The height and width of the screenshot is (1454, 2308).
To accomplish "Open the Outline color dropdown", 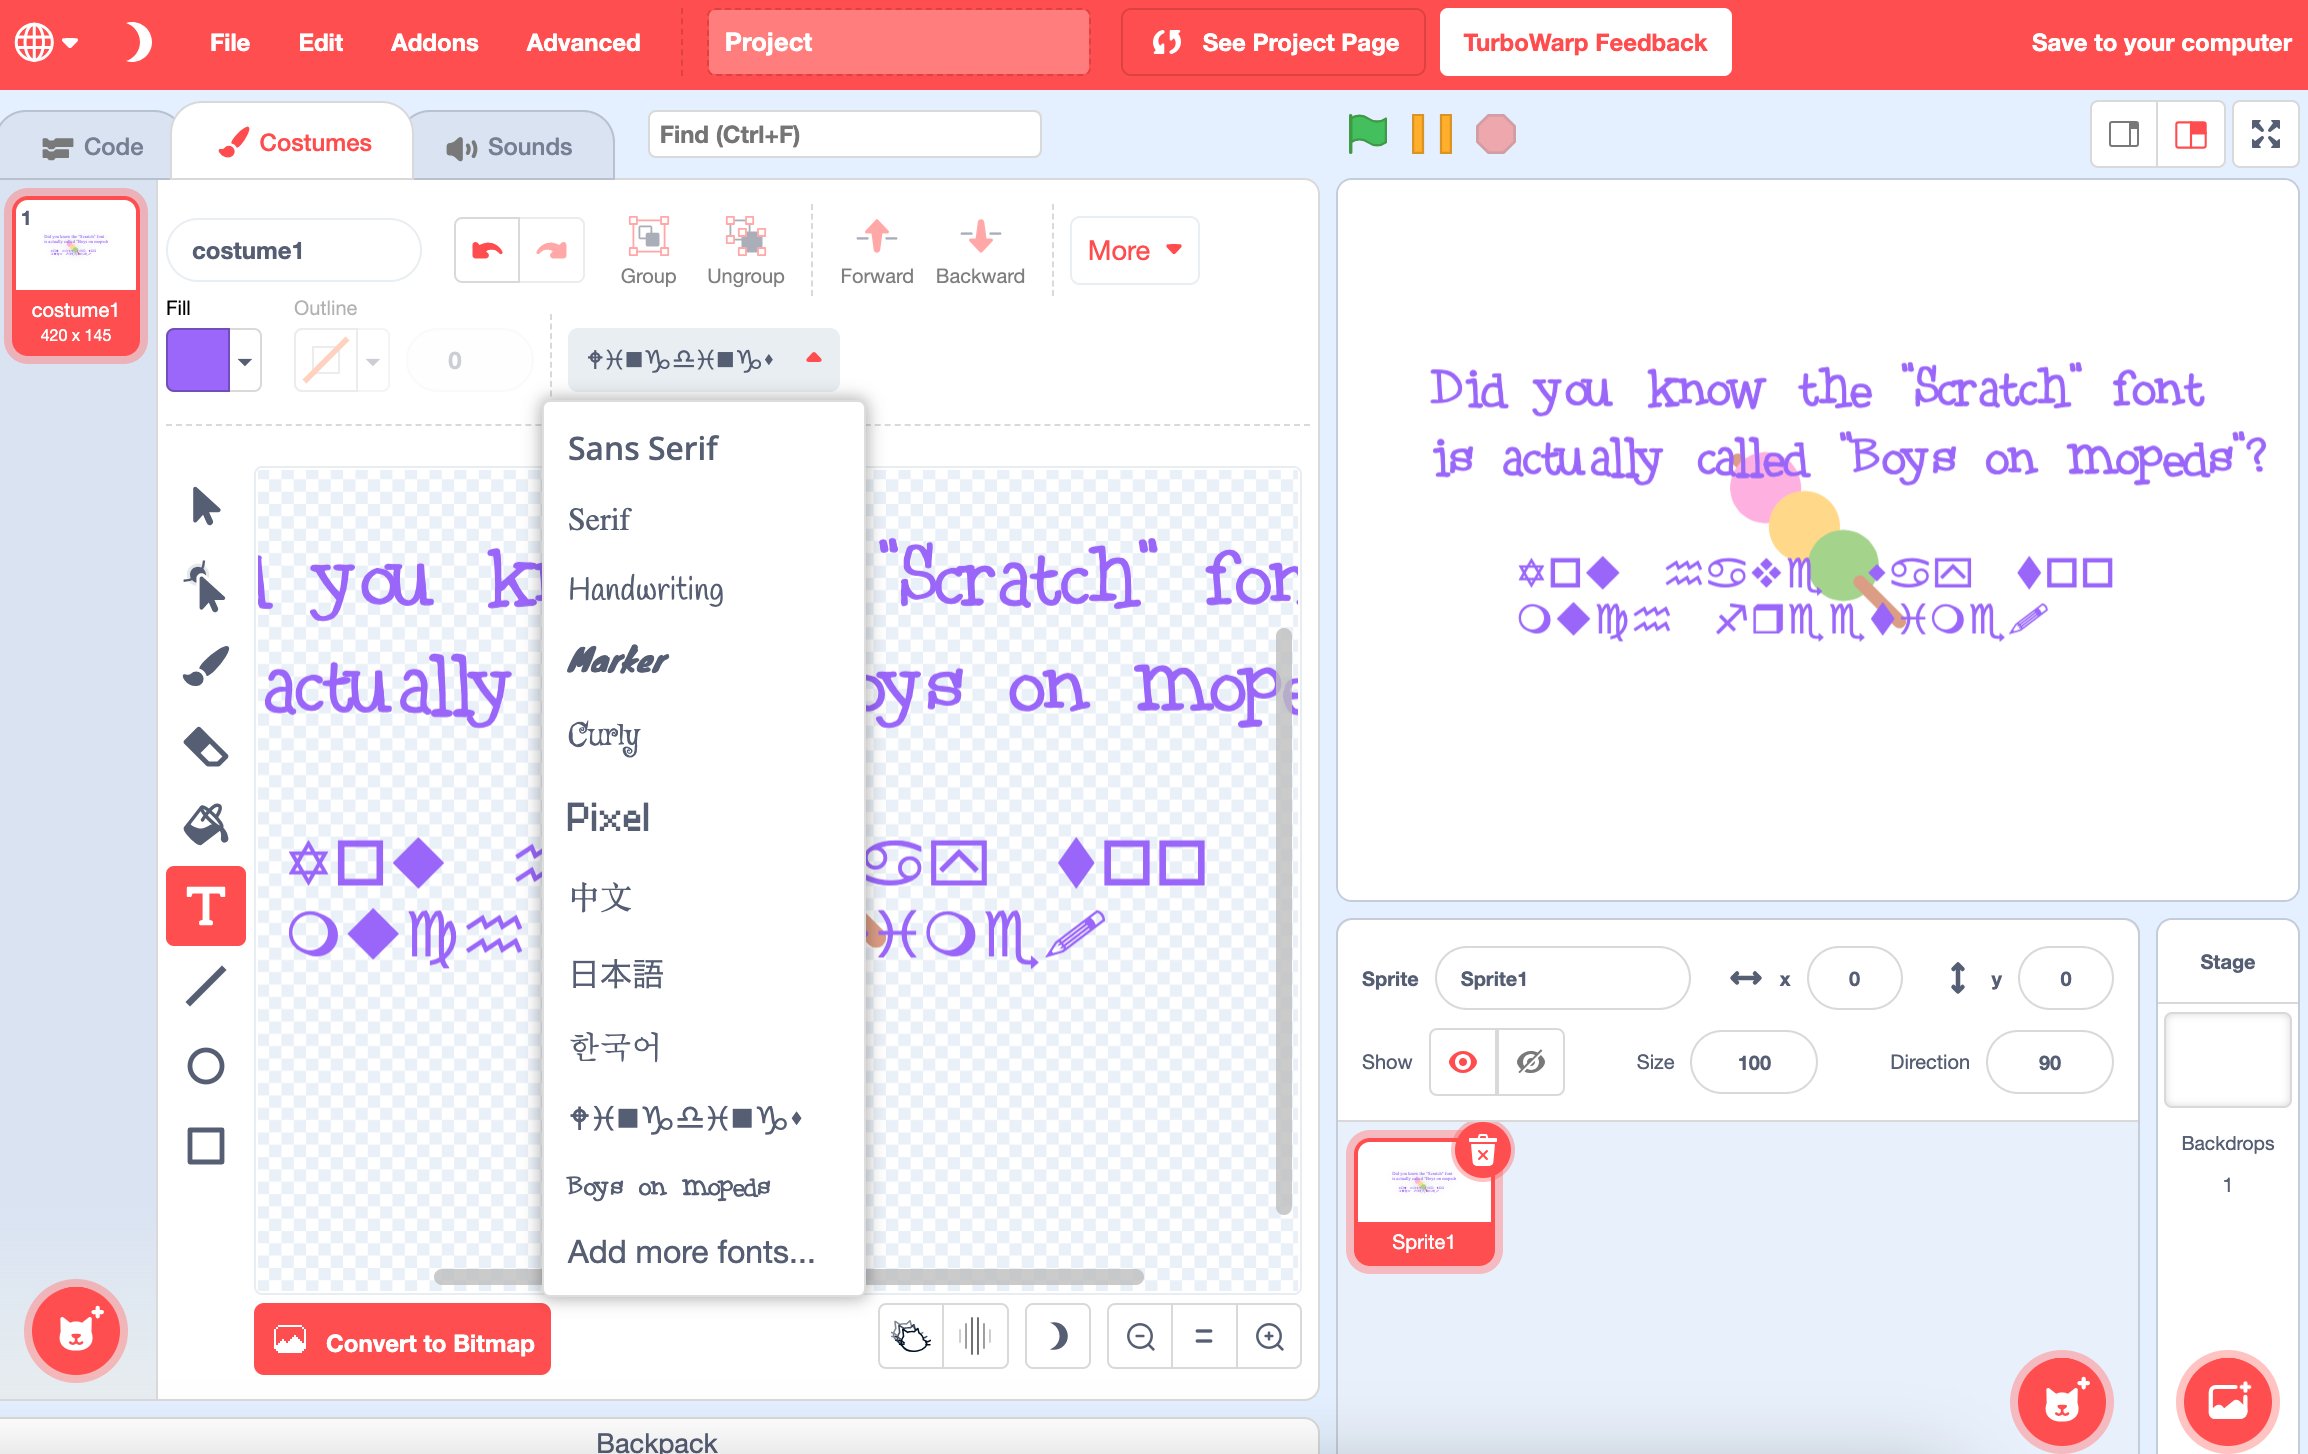I will coord(373,361).
